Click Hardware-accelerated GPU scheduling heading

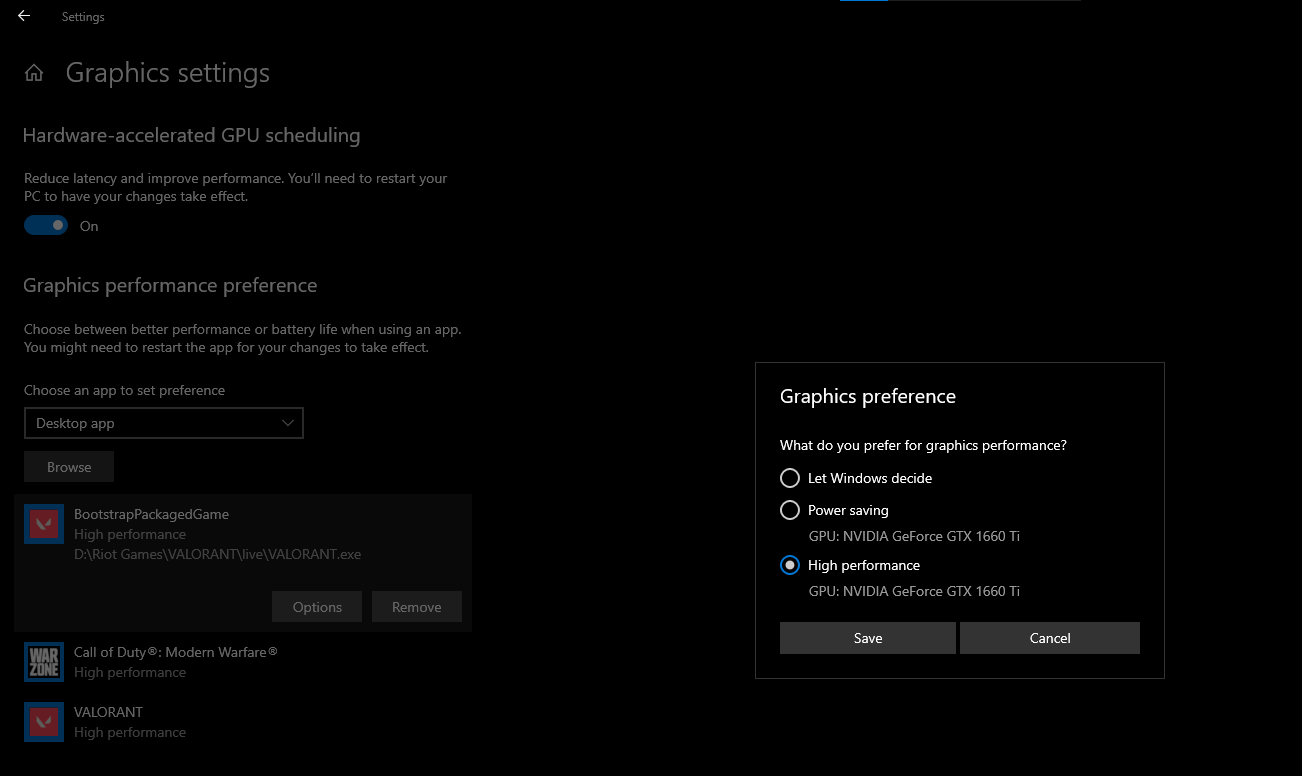pos(192,135)
